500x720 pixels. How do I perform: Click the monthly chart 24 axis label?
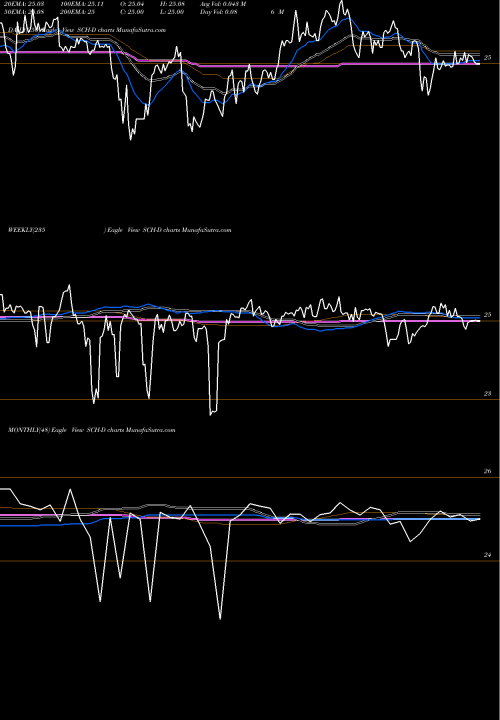[x=488, y=555]
